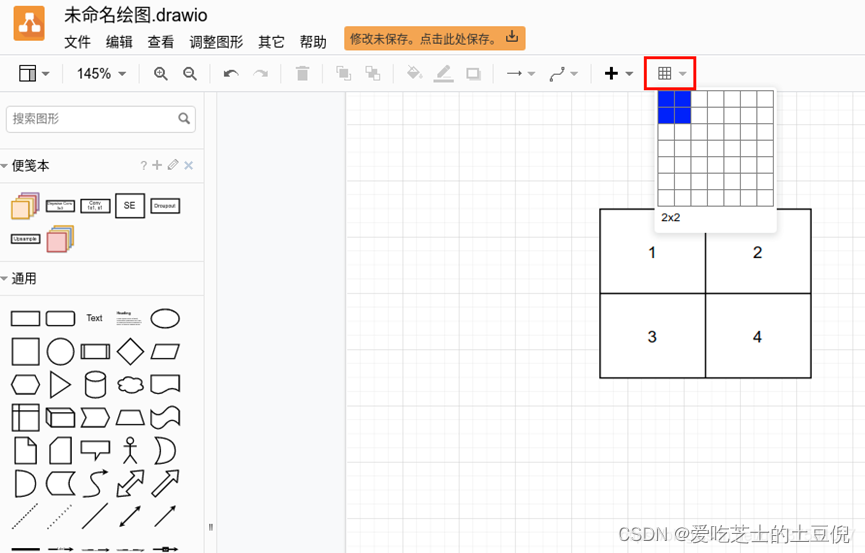865x553 pixels.
Task: Open the 145% zoom level dropdown
Action: pos(102,73)
